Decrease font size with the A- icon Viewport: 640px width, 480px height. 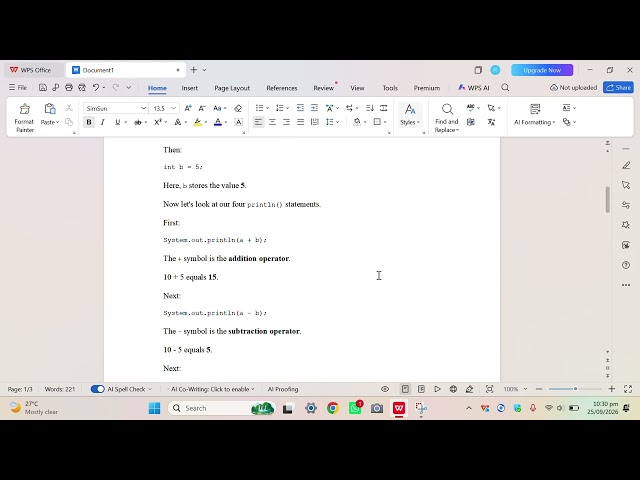tap(202, 108)
